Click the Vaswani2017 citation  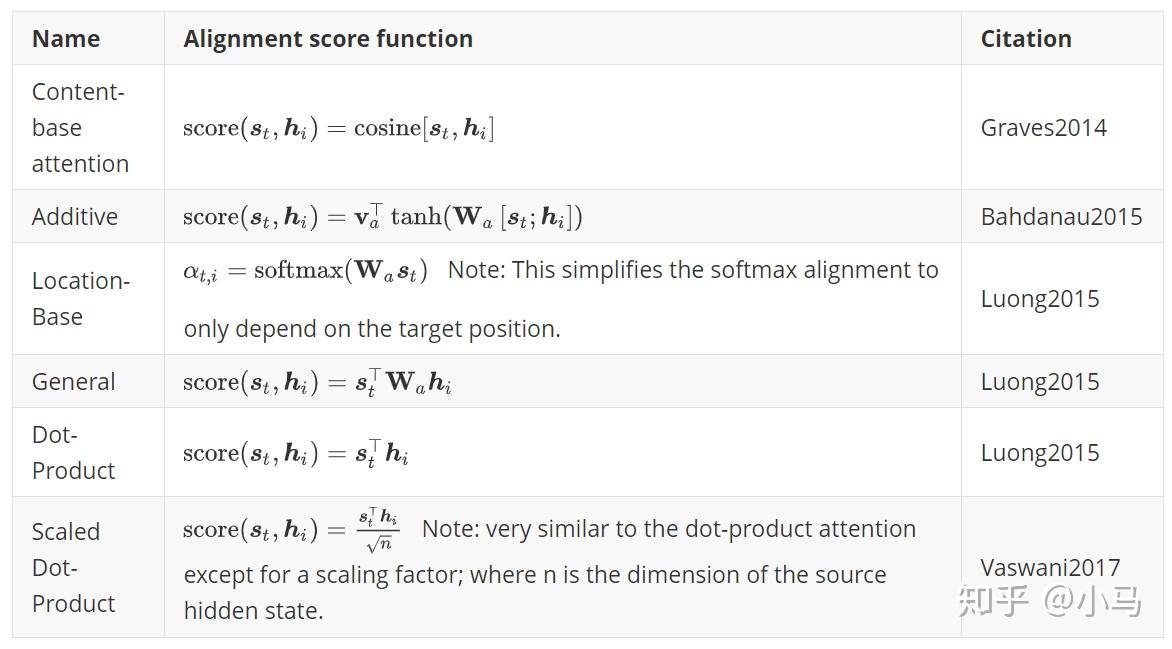[x=1050, y=568]
